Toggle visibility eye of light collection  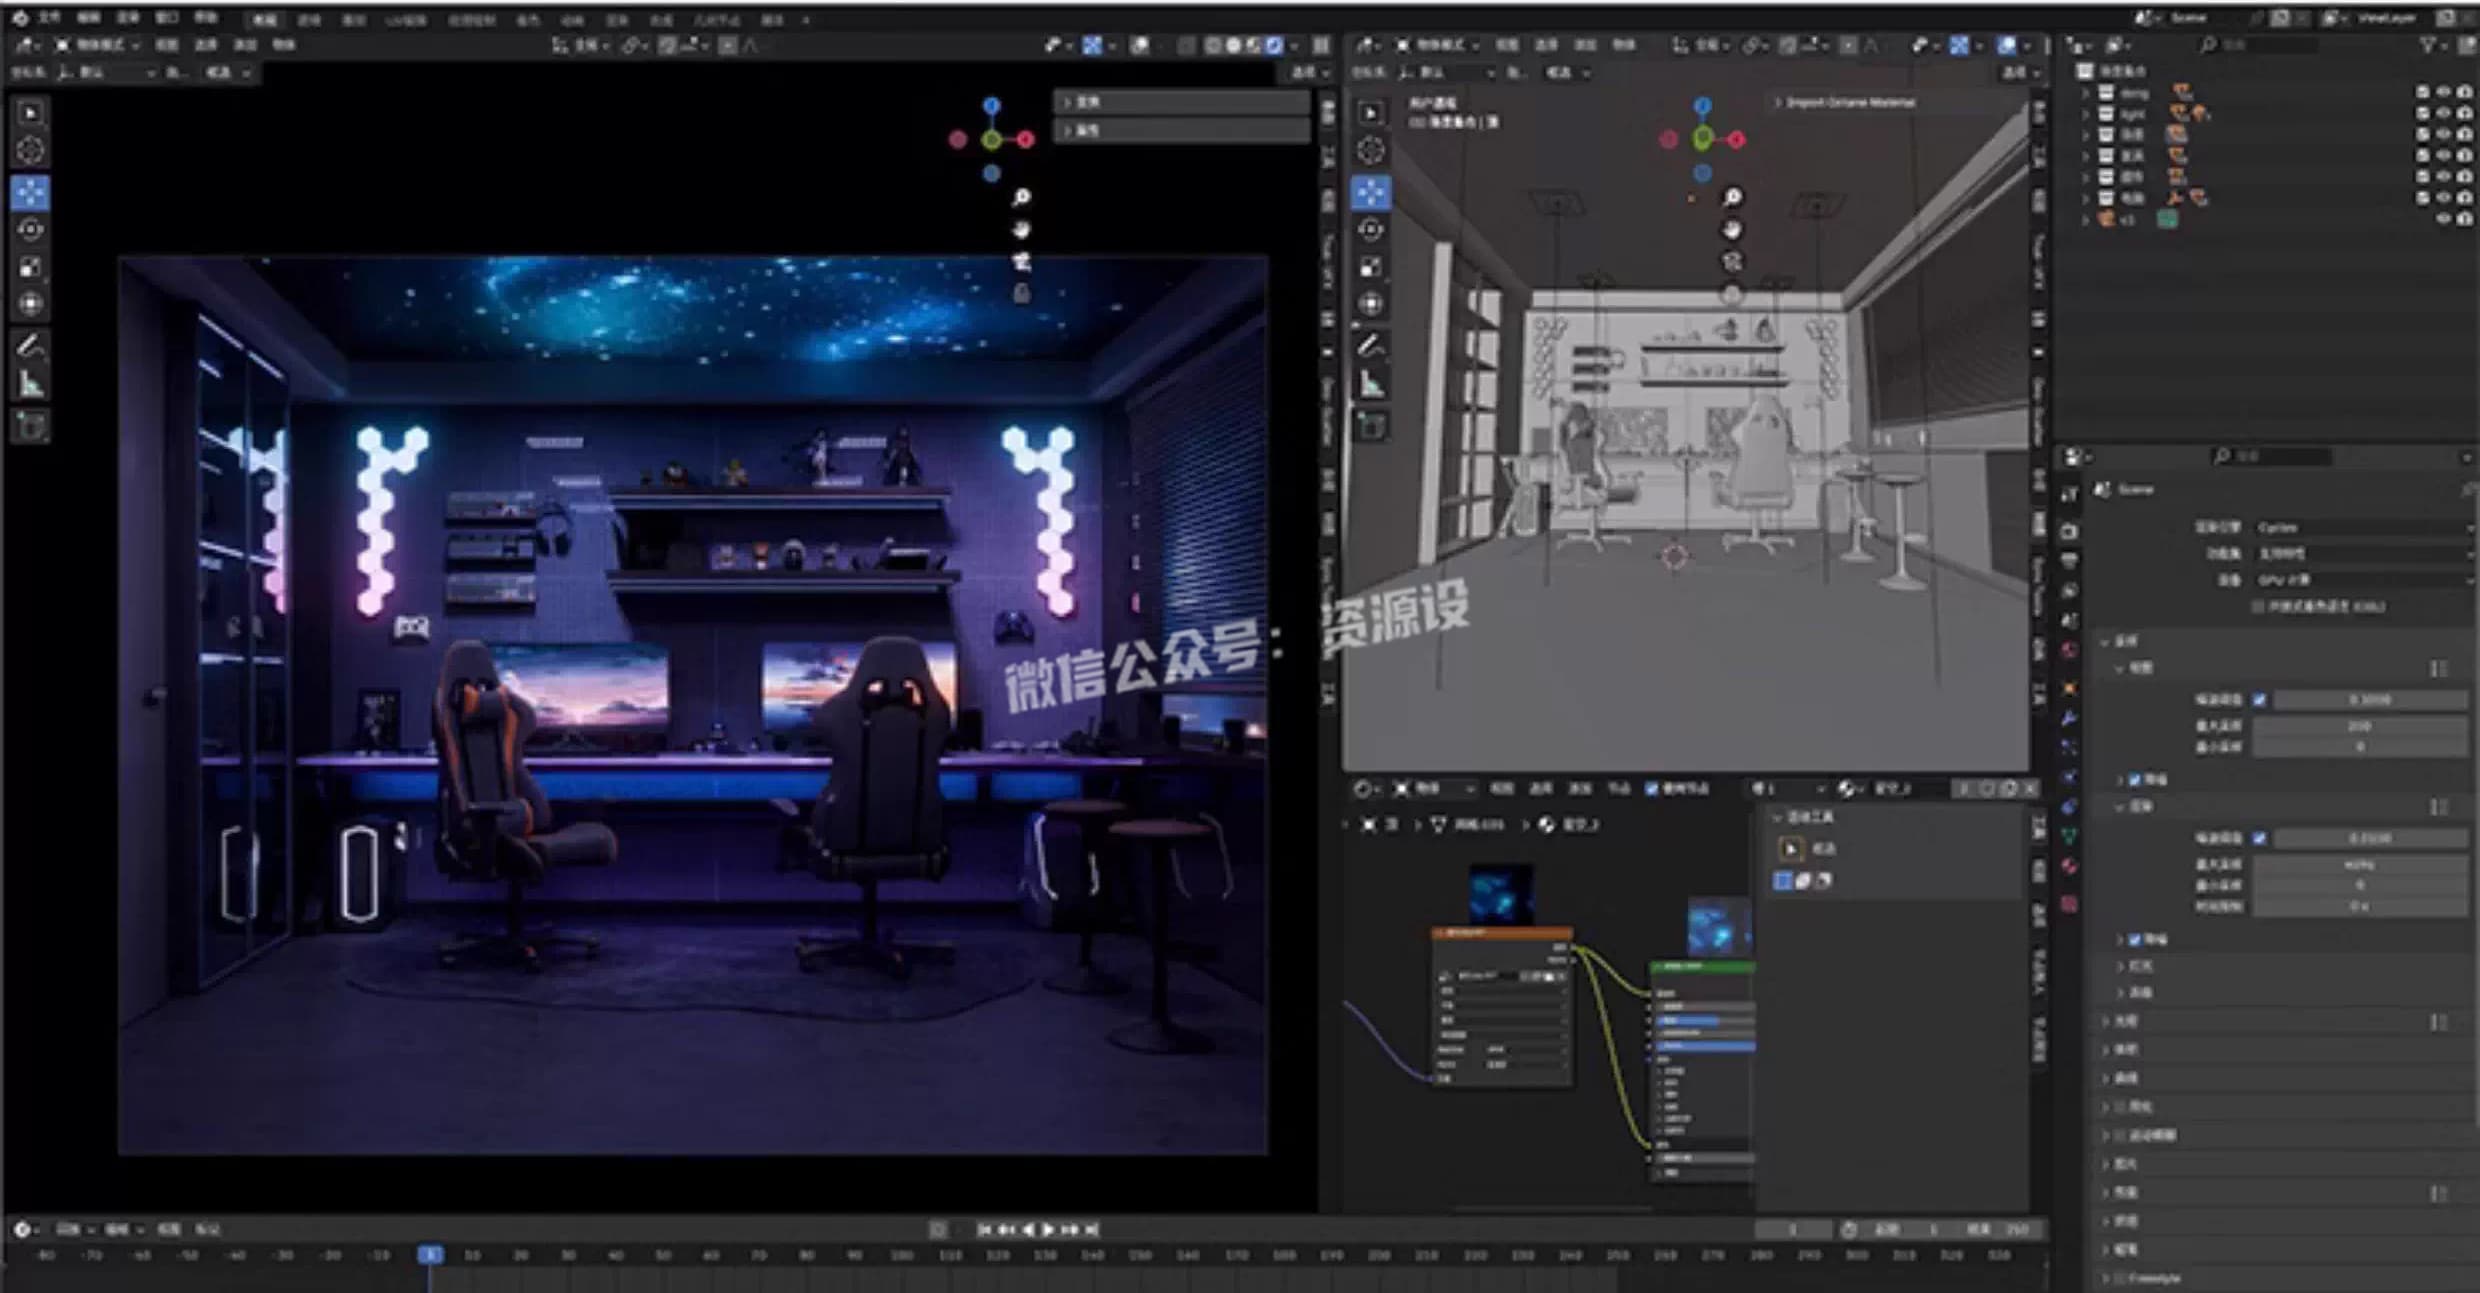coord(2443,113)
